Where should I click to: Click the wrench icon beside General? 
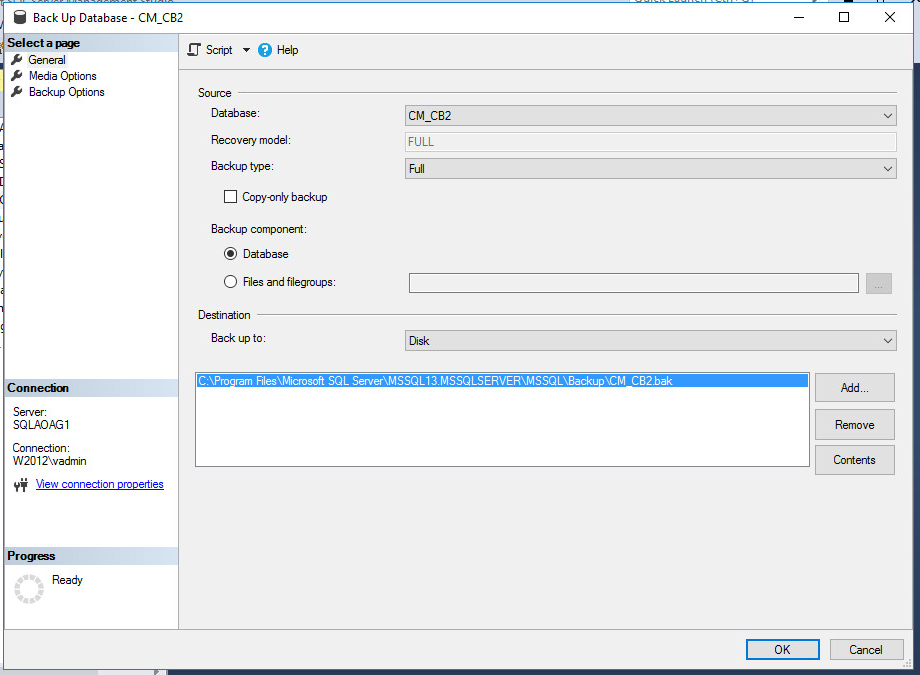[16, 60]
